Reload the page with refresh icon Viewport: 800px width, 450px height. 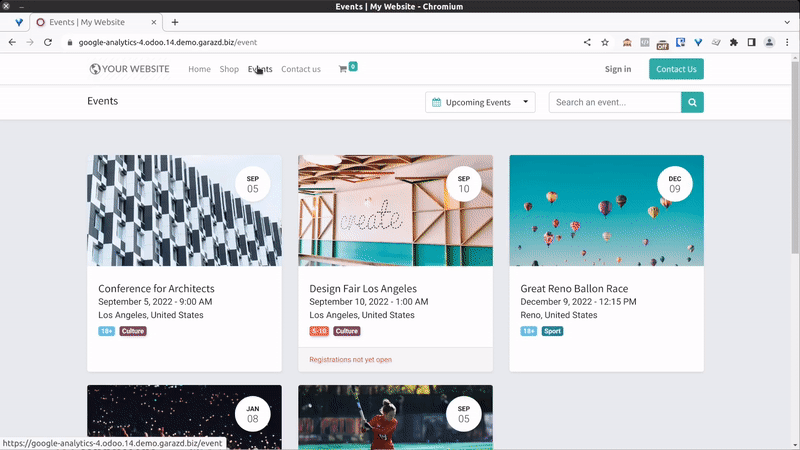(x=48, y=42)
